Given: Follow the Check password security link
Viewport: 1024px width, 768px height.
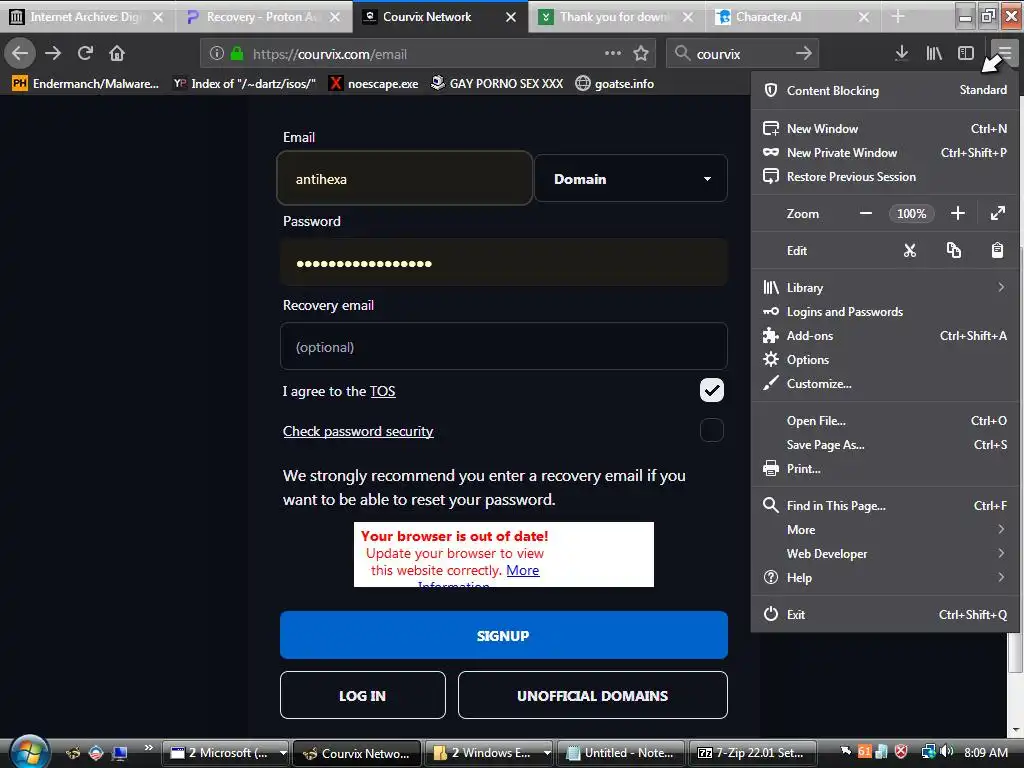Looking at the screenshot, I should pos(358,431).
